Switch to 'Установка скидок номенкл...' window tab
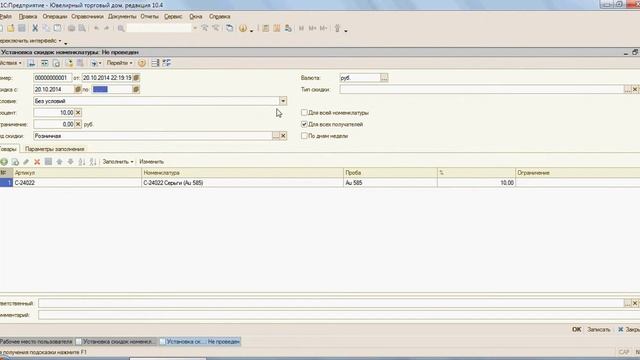This screenshot has height=360, width=640. click(x=116, y=342)
